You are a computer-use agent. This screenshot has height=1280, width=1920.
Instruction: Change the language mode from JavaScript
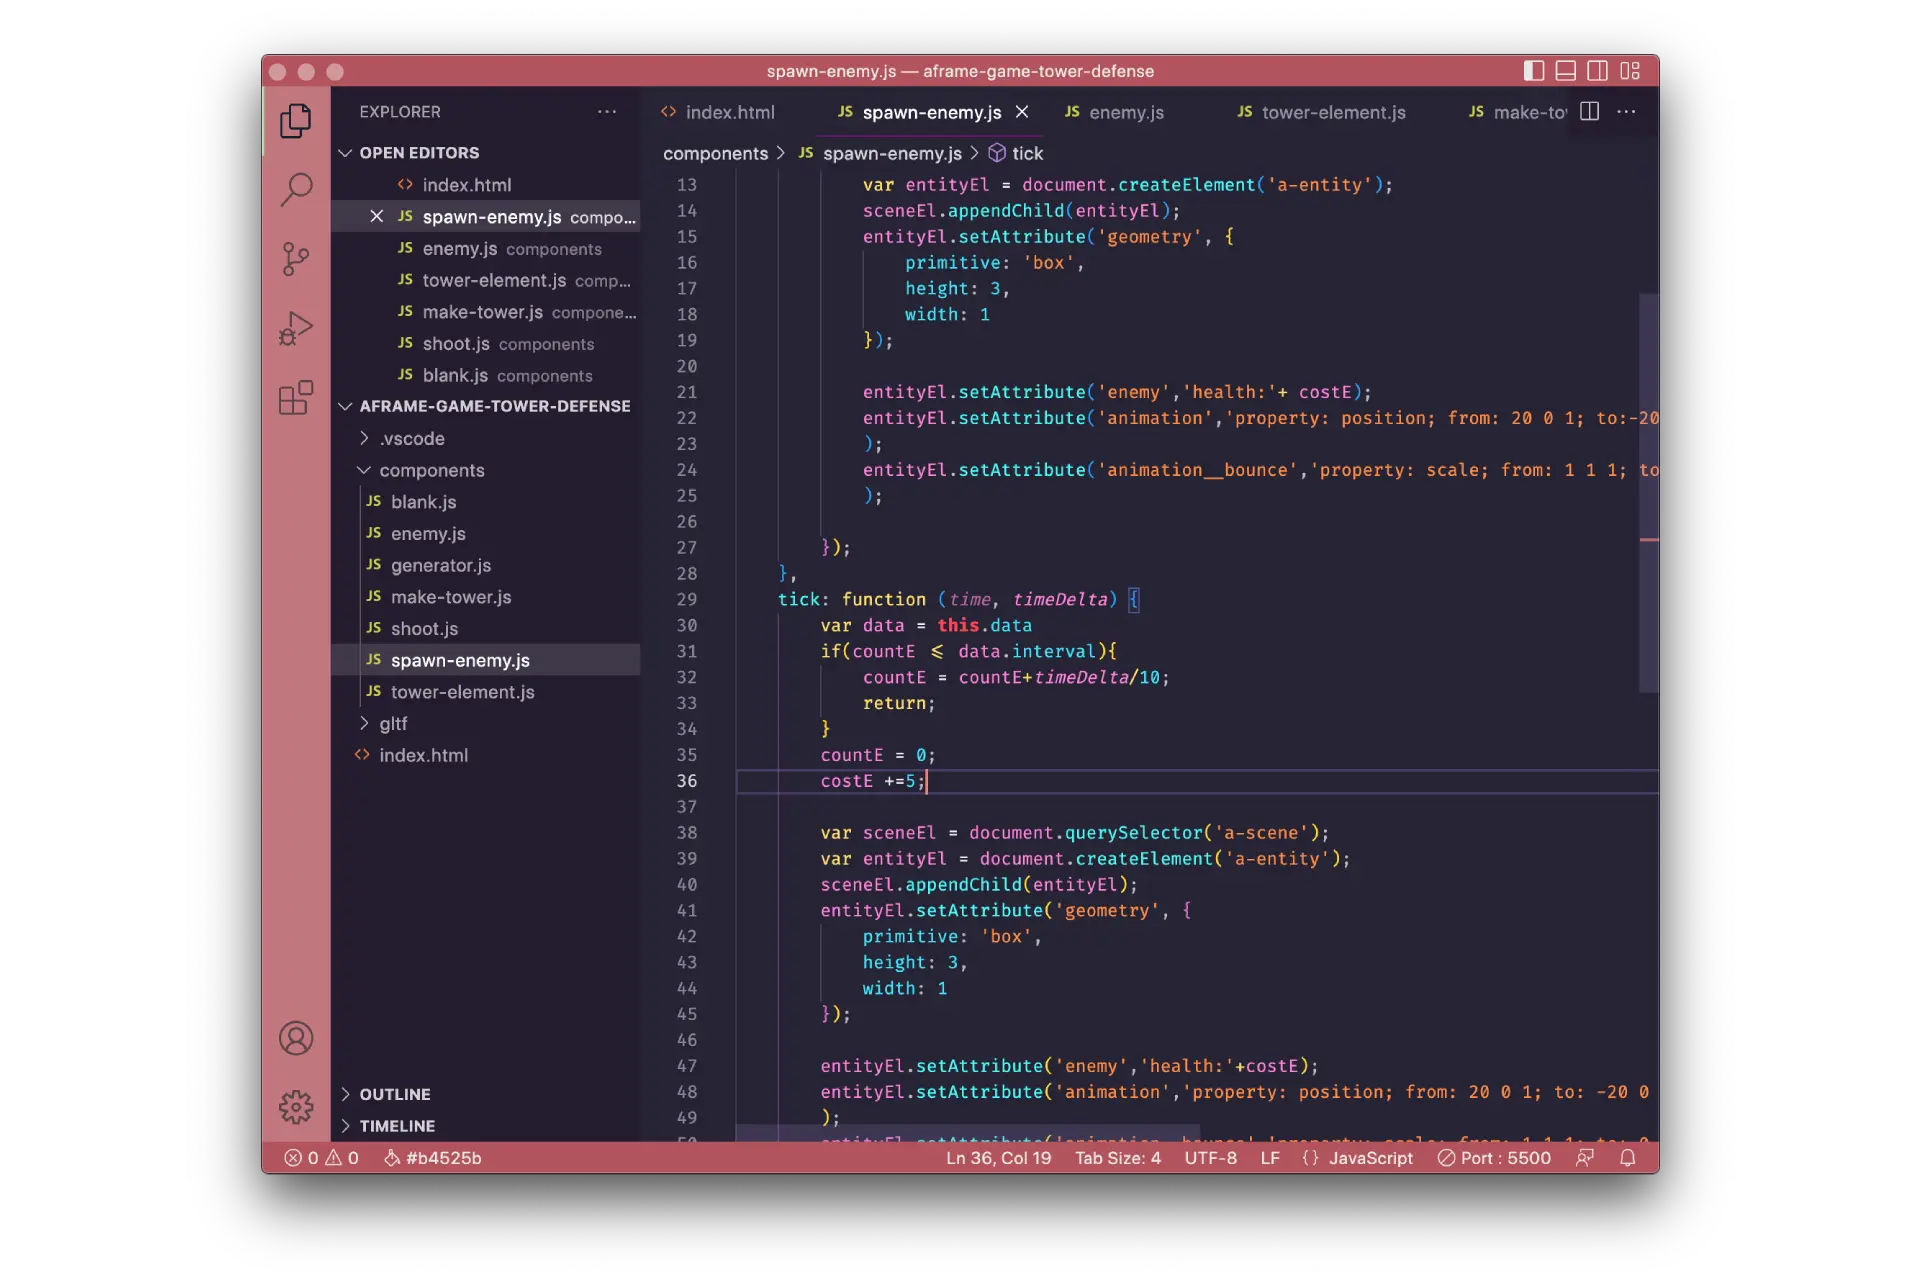pyautogui.click(x=1370, y=1157)
